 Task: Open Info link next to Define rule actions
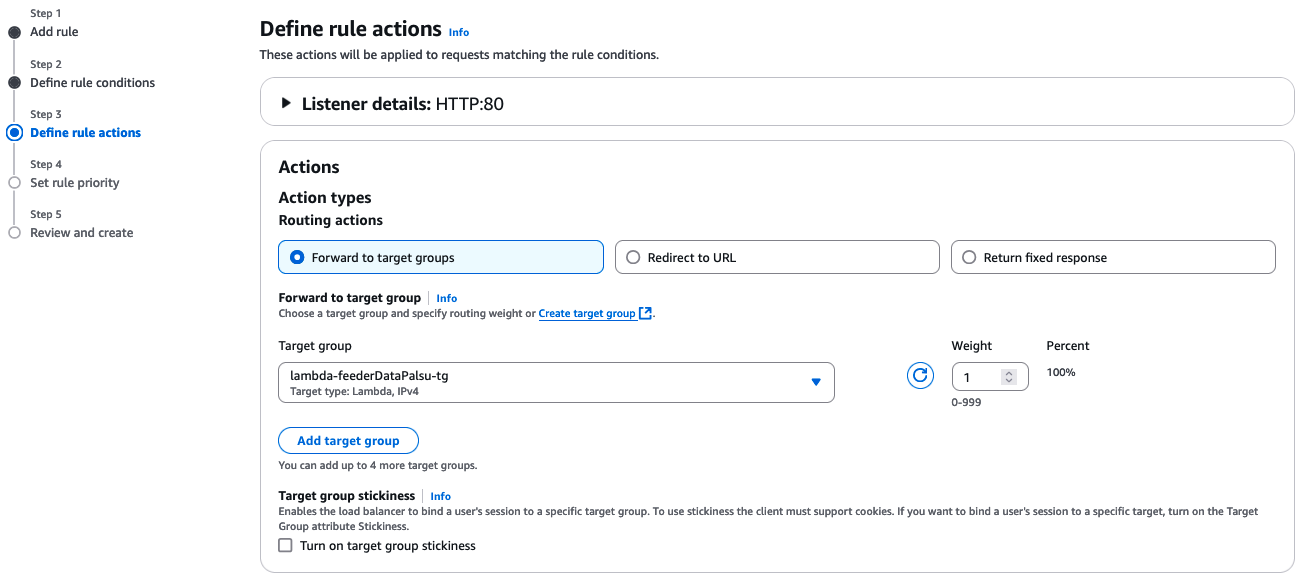click(459, 32)
